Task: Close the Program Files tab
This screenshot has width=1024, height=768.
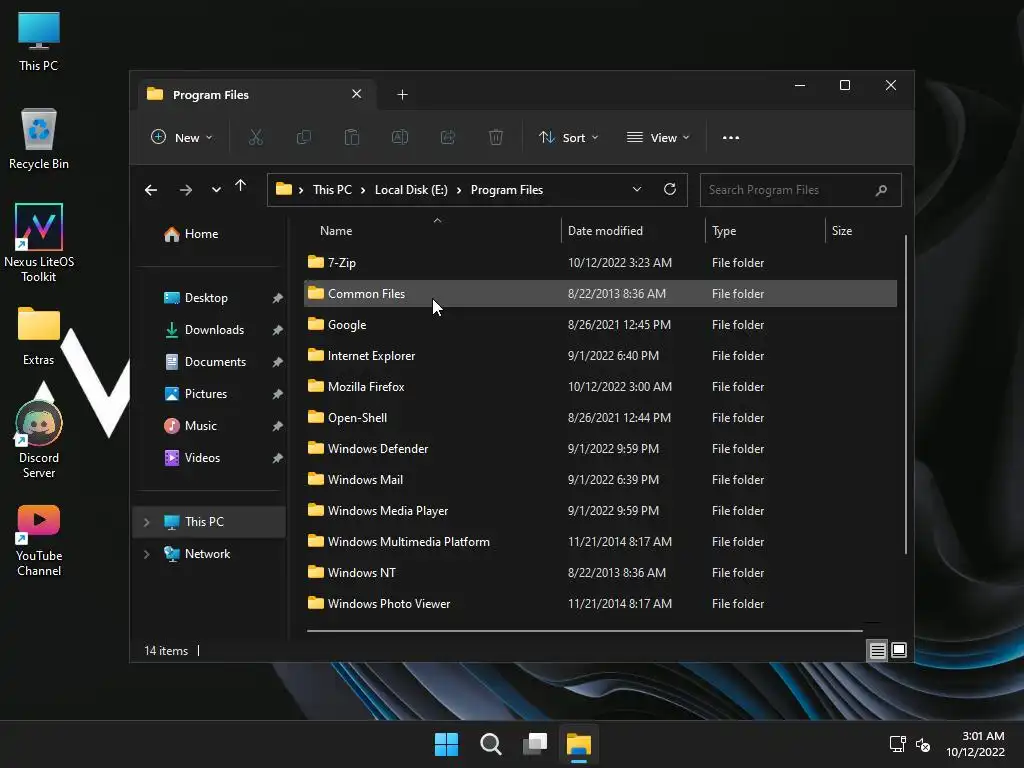Action: [x=357, y=94]
